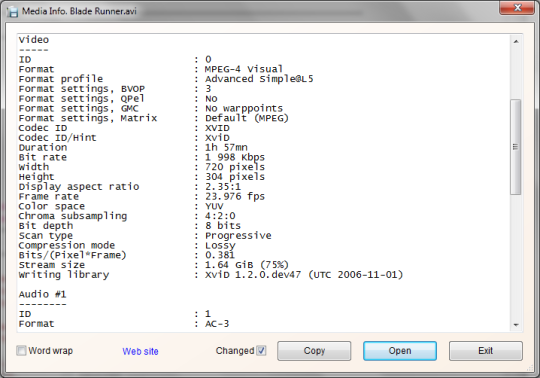Click the 'No warppoints' GMC value
Viewport: 540px width, 378px height.
[x=244, y=108]
